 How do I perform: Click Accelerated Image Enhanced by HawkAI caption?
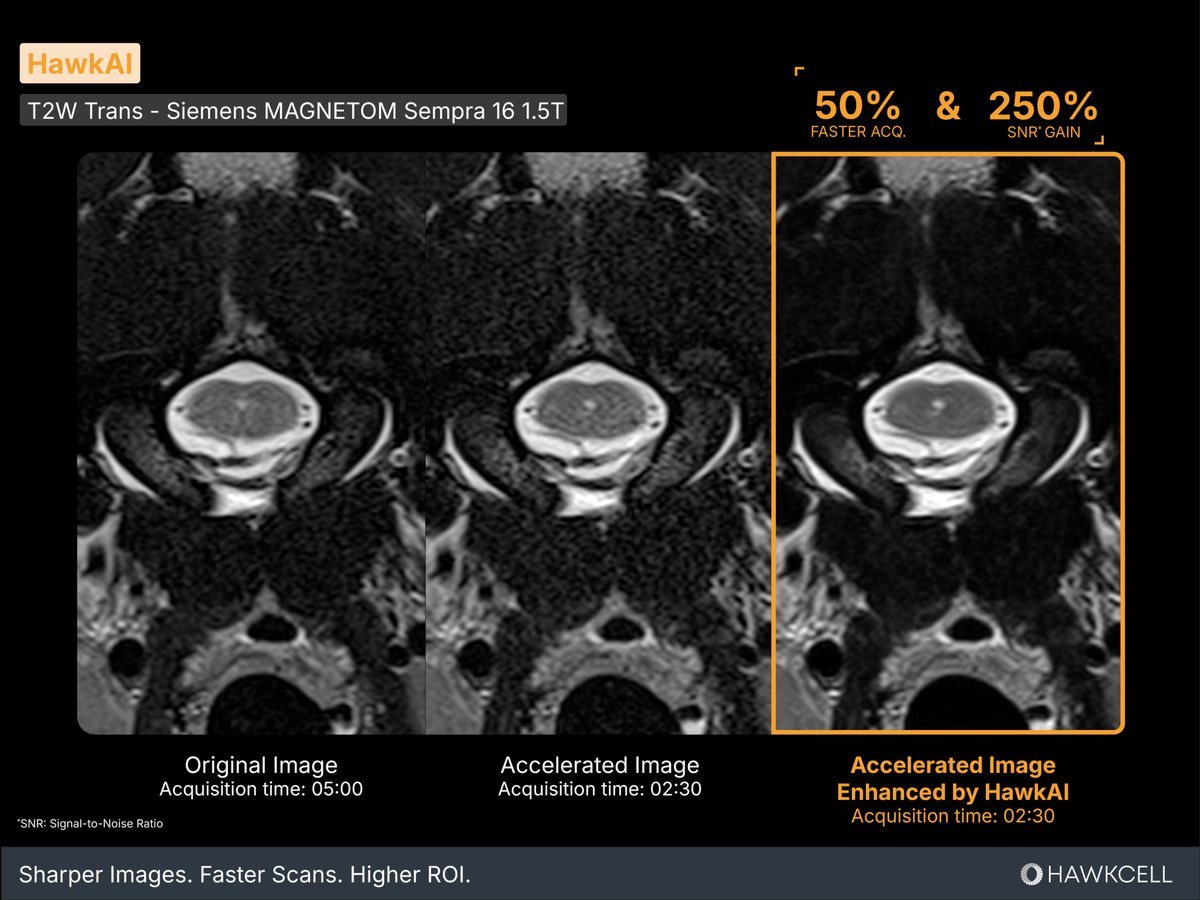[952, 779]
